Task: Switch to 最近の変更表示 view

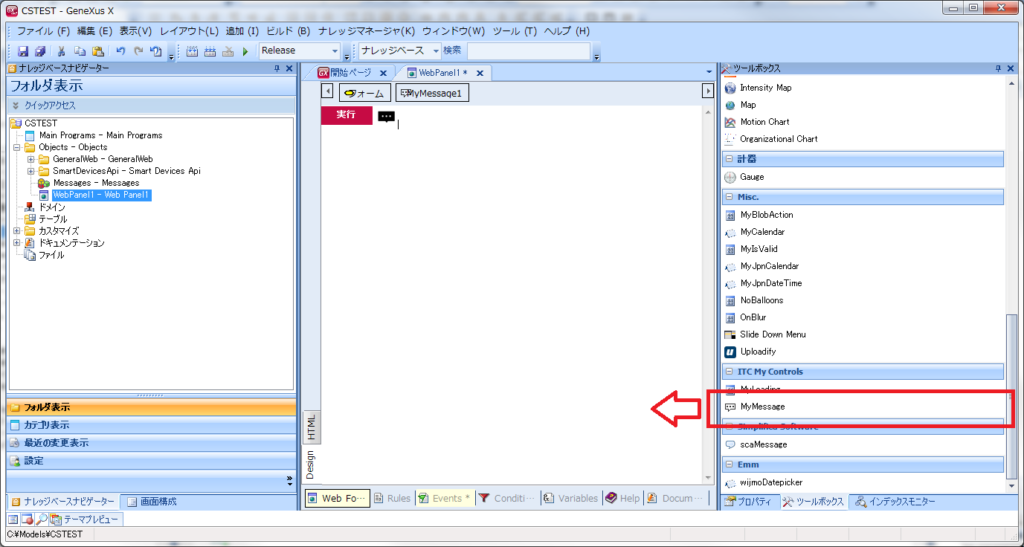Action: click(151, 443)
